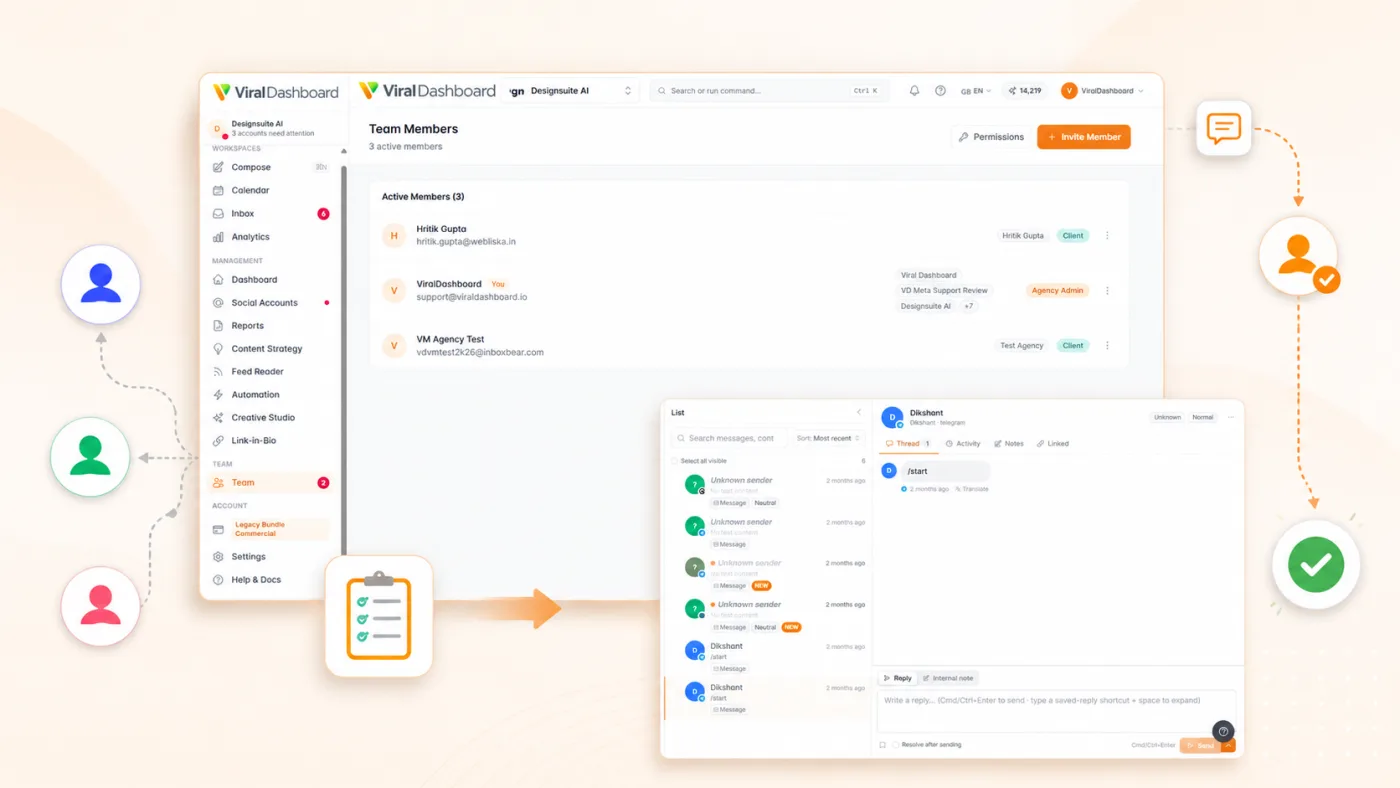Click the Test Agency workspace tag
The height and width of the screenshot is (788, 1400).
coord(1022,346)
